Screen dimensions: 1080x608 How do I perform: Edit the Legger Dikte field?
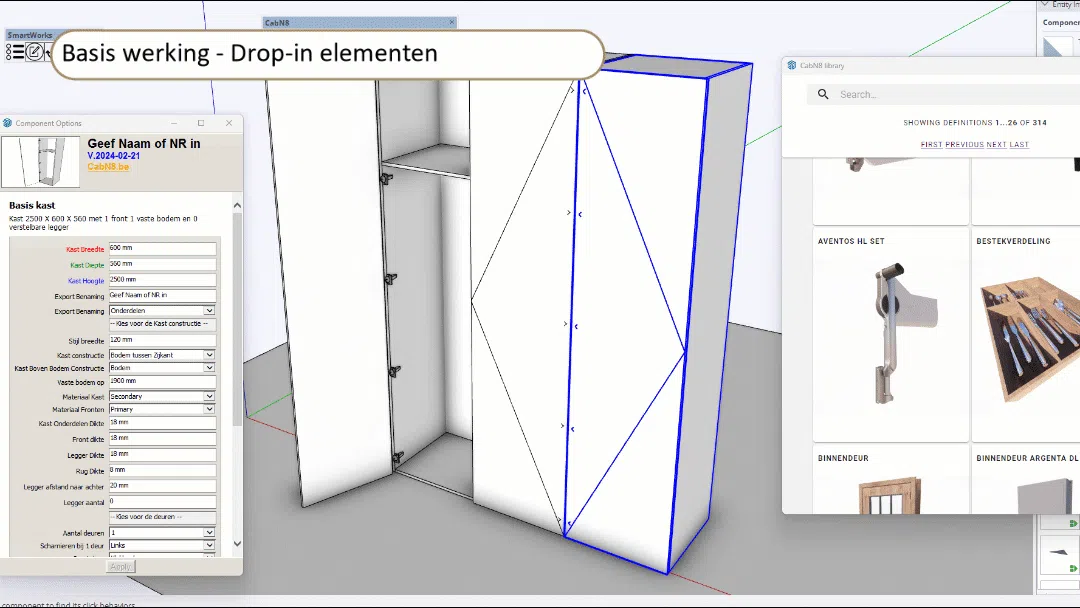[163, 454]
